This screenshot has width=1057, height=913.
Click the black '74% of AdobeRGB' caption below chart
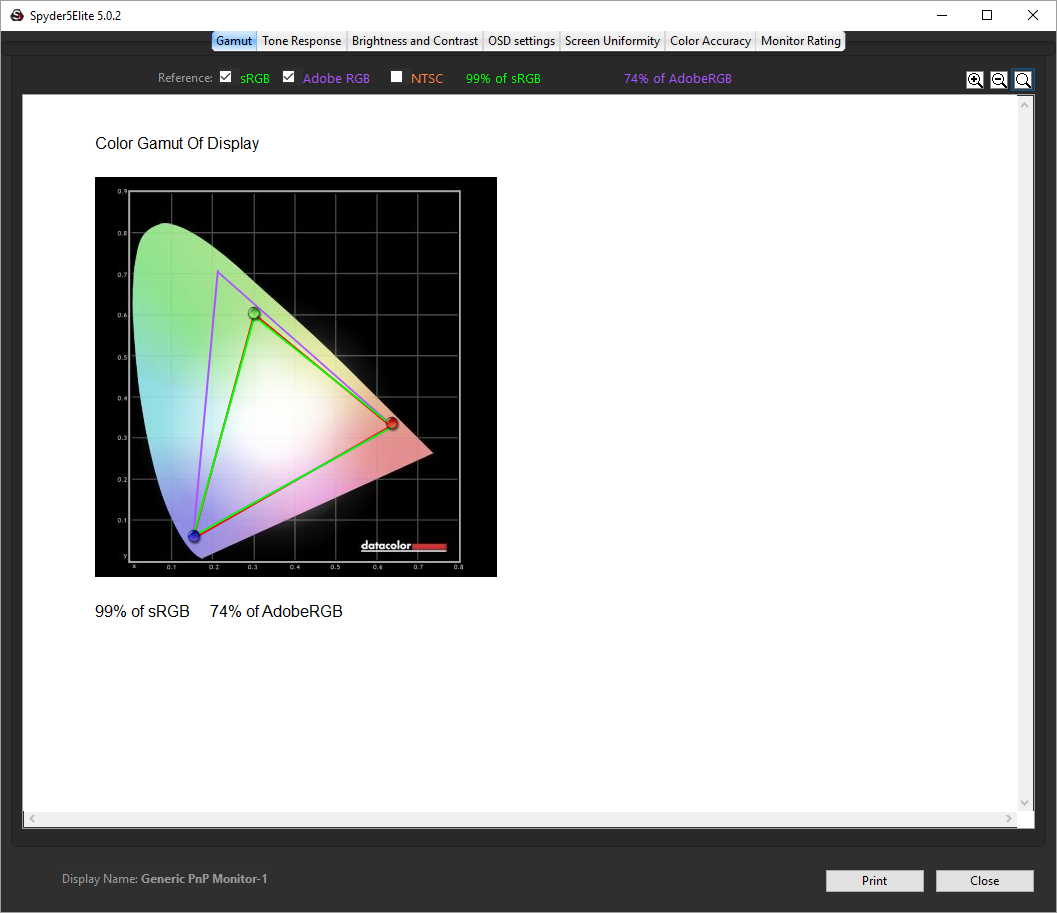(x=276, y=611)
